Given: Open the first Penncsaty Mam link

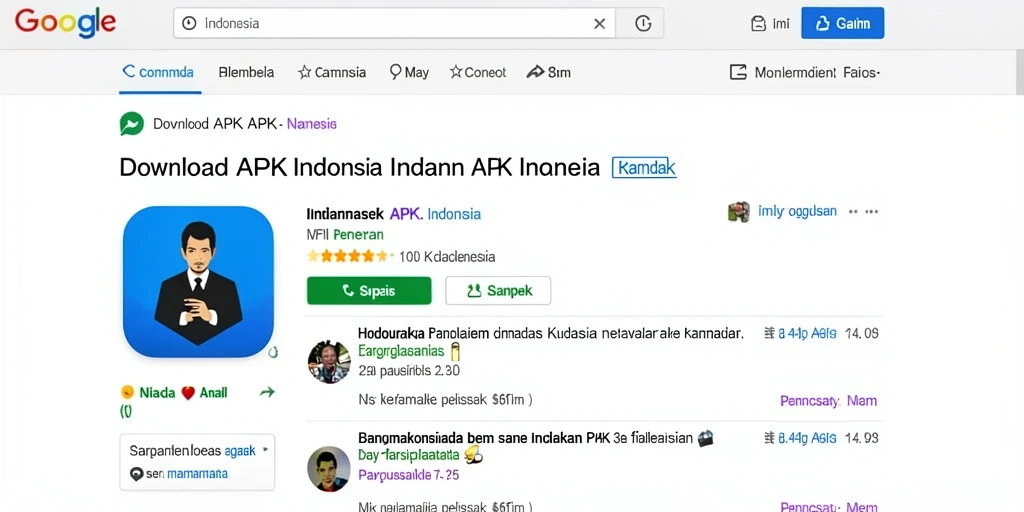Looking at the screenshot, I should [828, 400].
